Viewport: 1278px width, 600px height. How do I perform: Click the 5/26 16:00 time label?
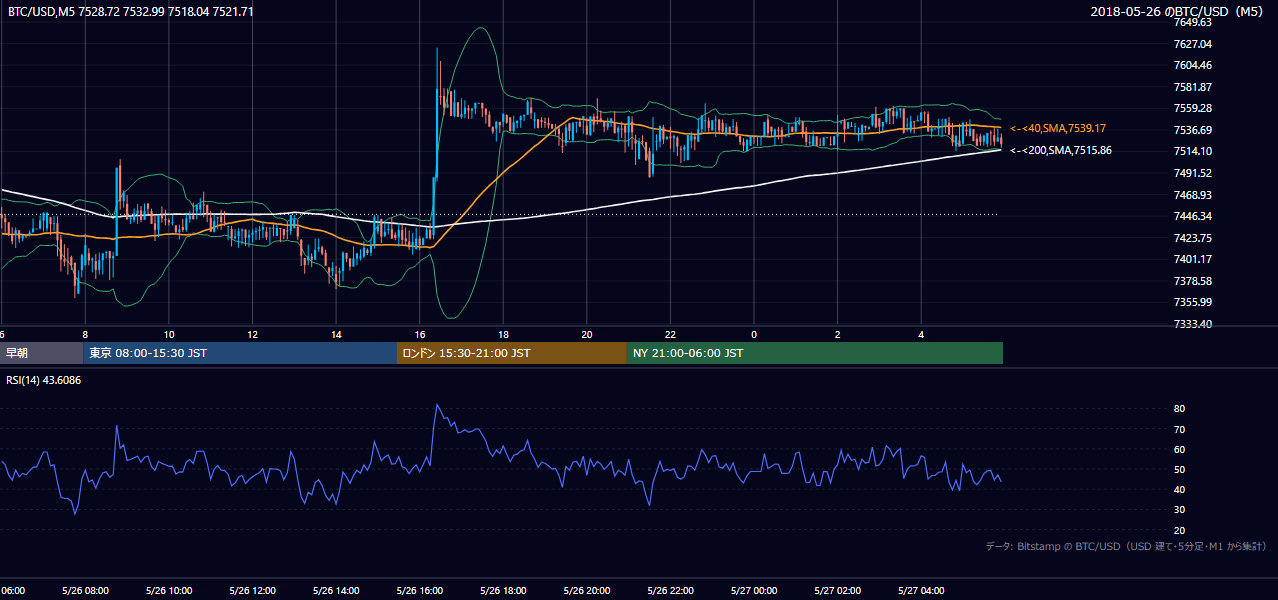coord(419,591)
